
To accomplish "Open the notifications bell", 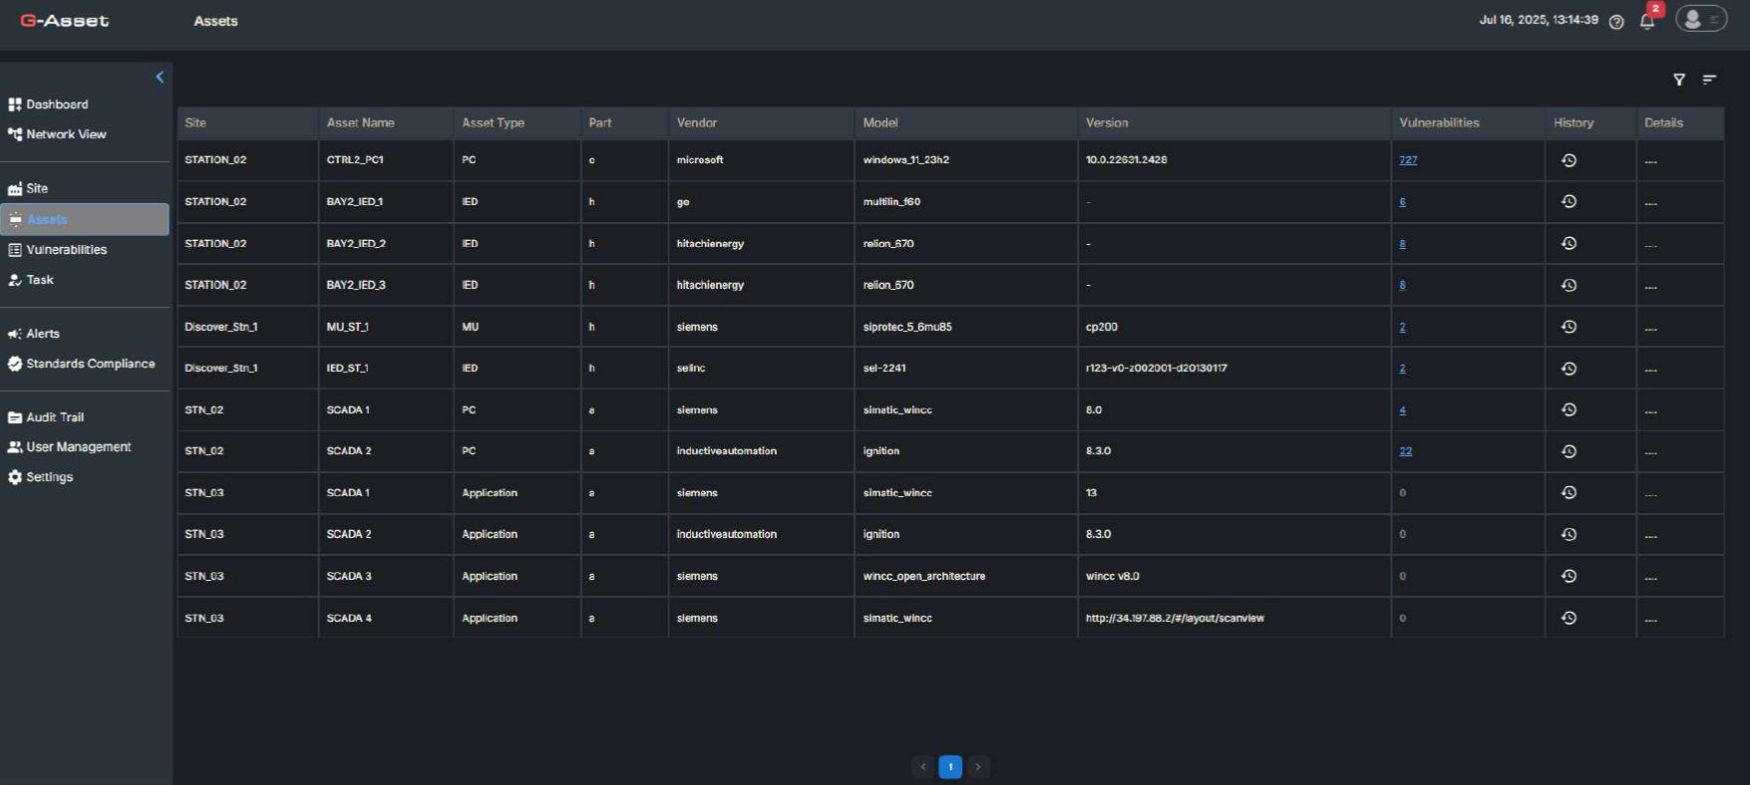I will pos(1647,21).
